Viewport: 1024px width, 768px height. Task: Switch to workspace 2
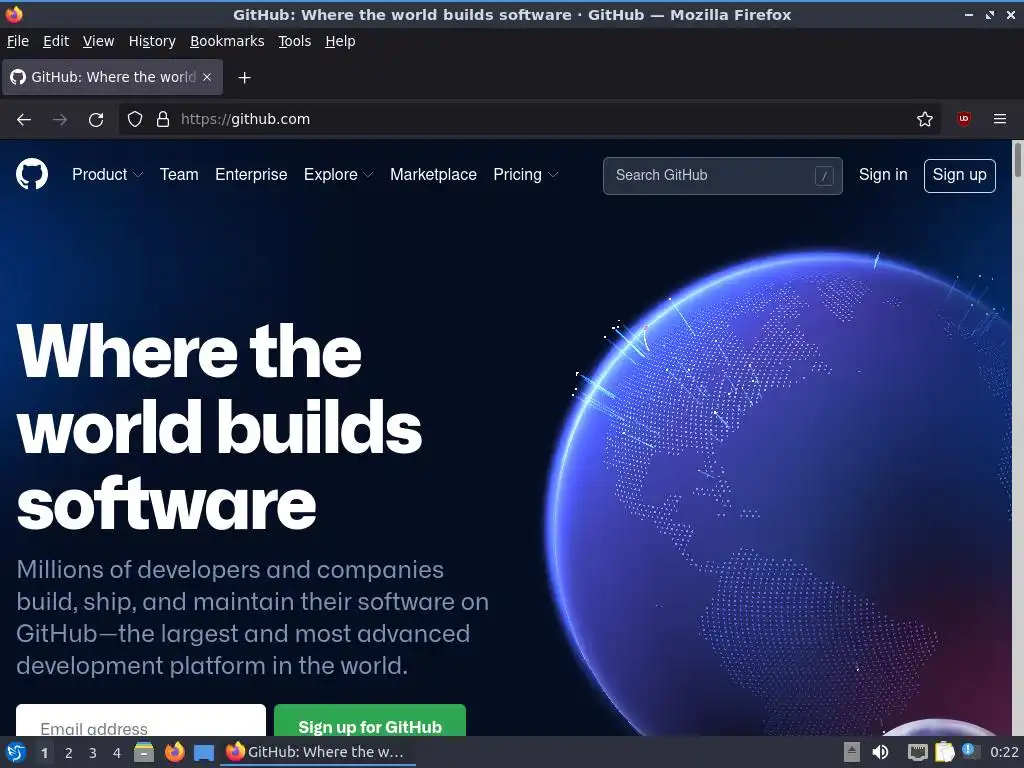click(69, 753)
